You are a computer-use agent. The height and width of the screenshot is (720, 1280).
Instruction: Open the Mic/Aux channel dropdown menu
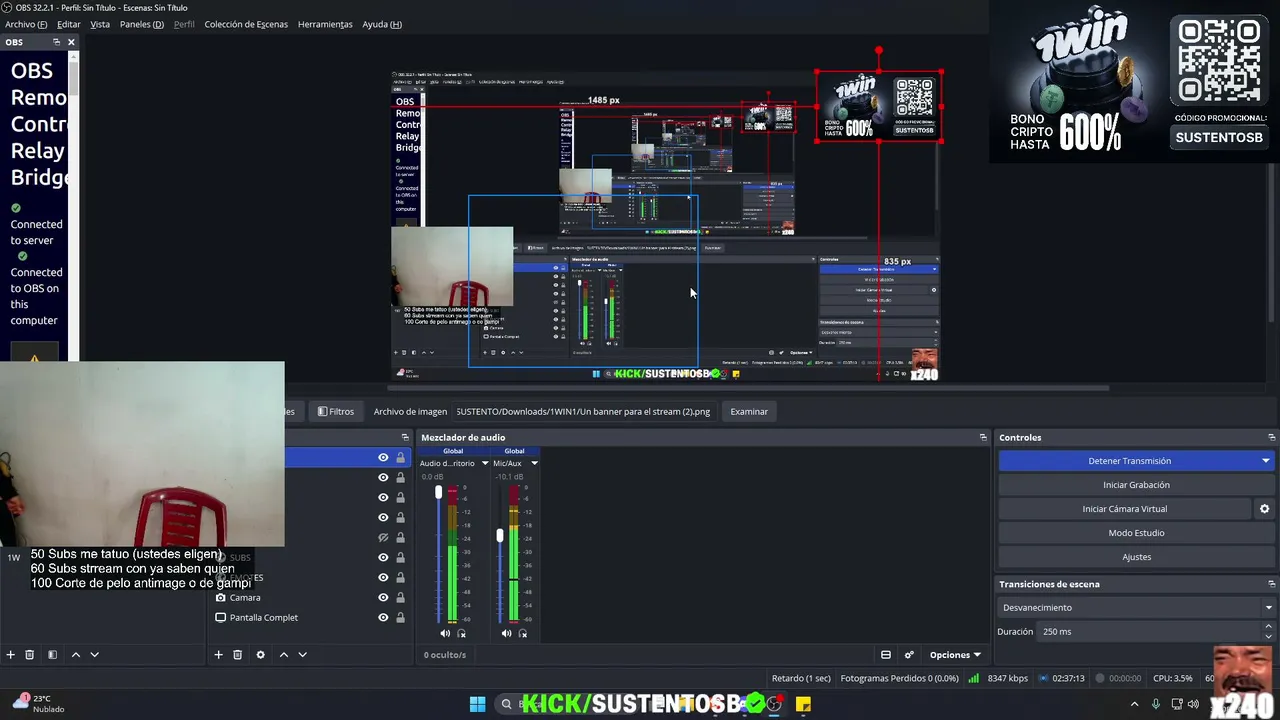[x=534, y=463]
